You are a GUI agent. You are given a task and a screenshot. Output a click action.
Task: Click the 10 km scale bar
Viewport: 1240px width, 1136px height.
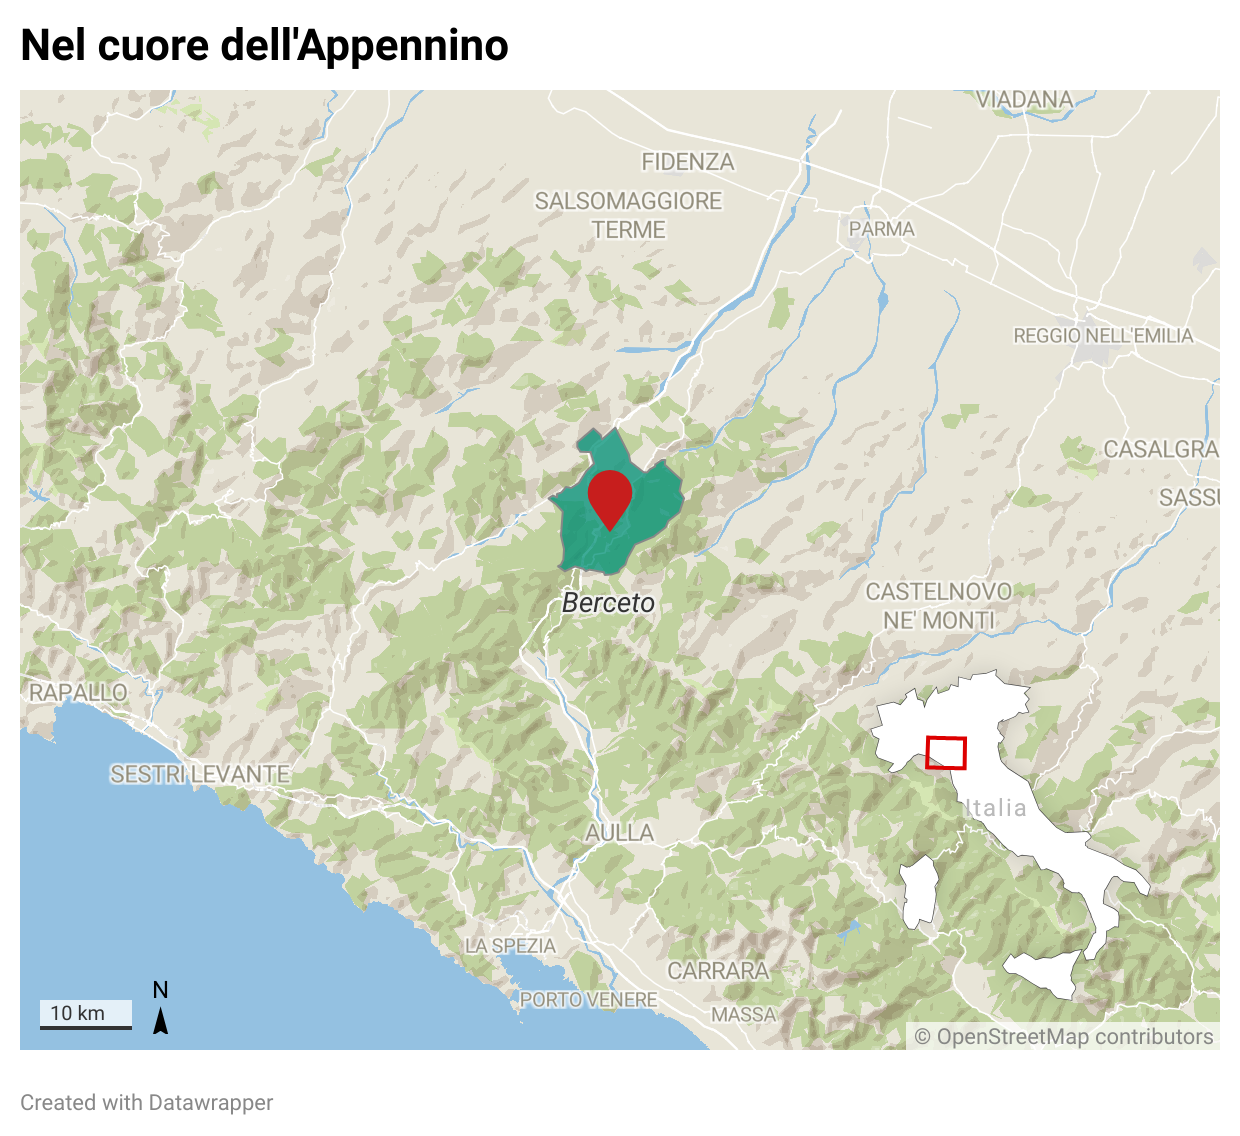coord(86,1014)
